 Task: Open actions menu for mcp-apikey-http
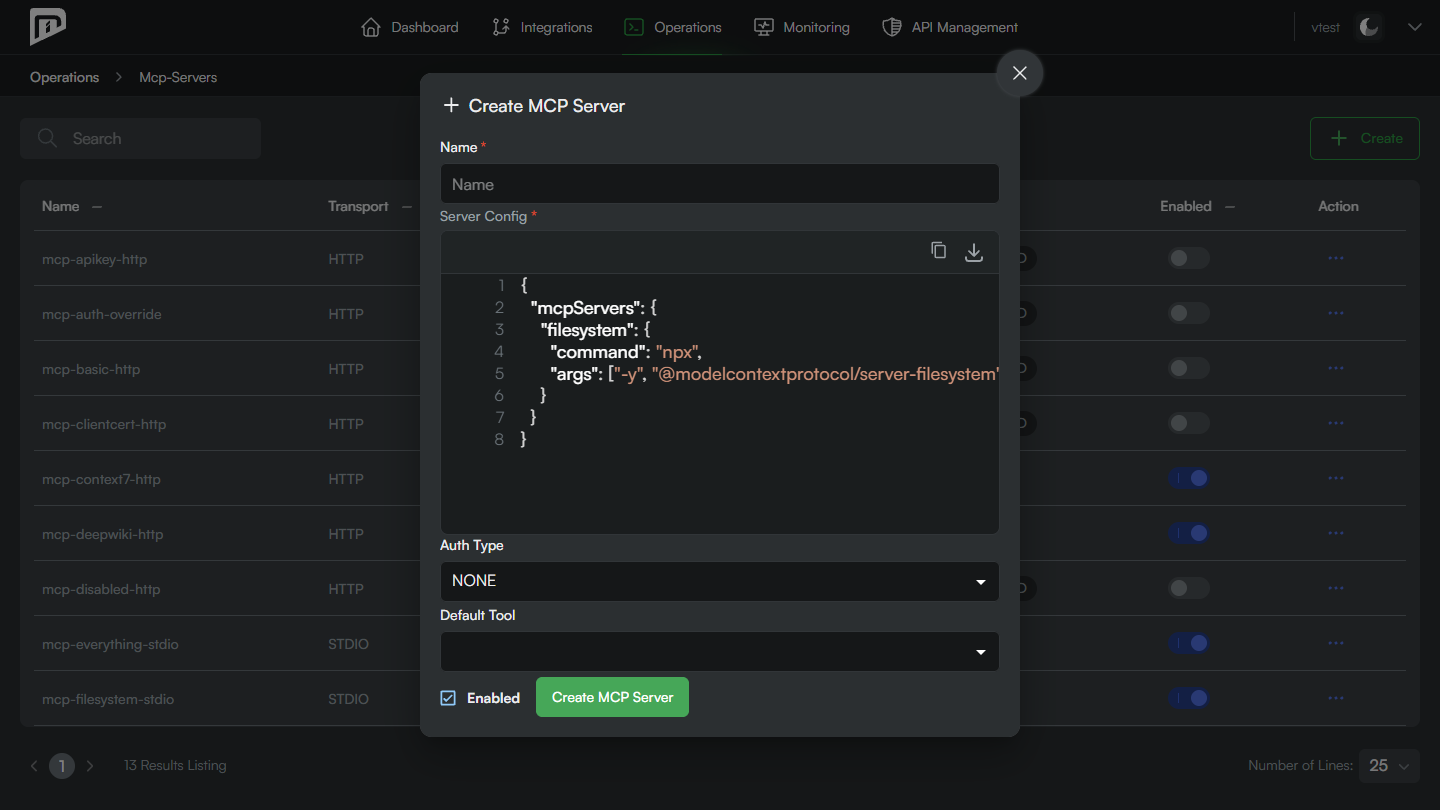[x=1335, y=258]
